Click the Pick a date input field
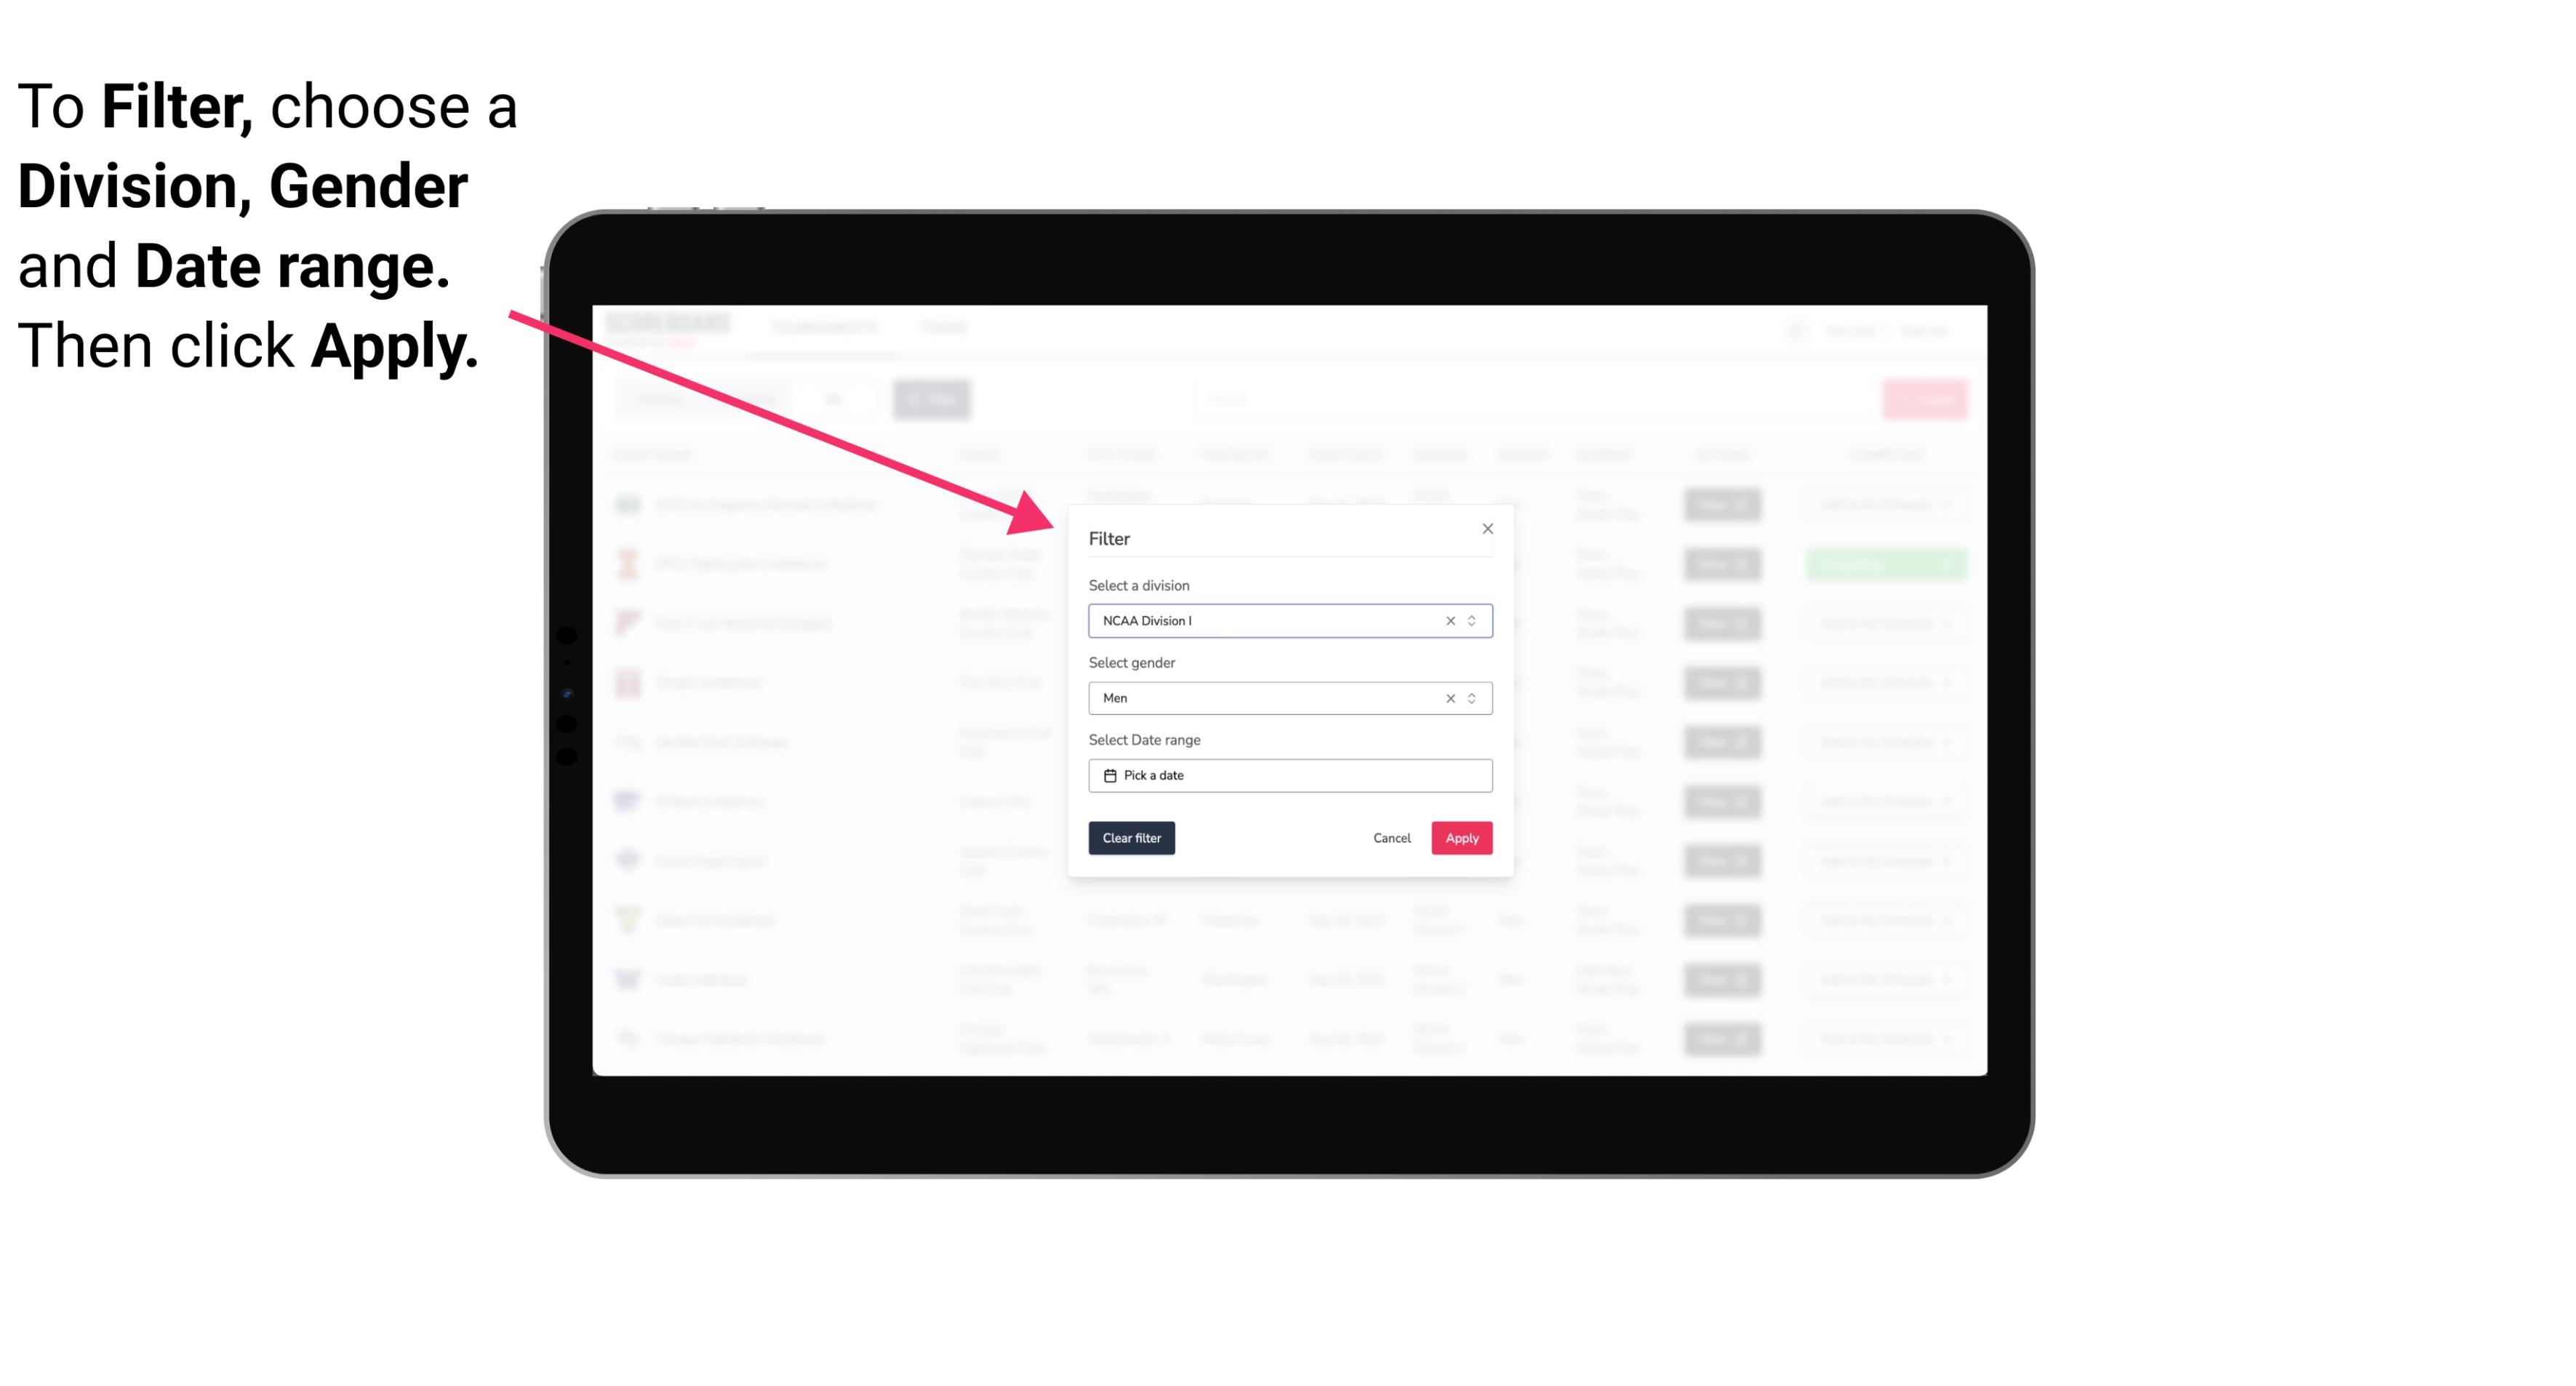2576x1386 pixels. click(x=1289, y=775)
